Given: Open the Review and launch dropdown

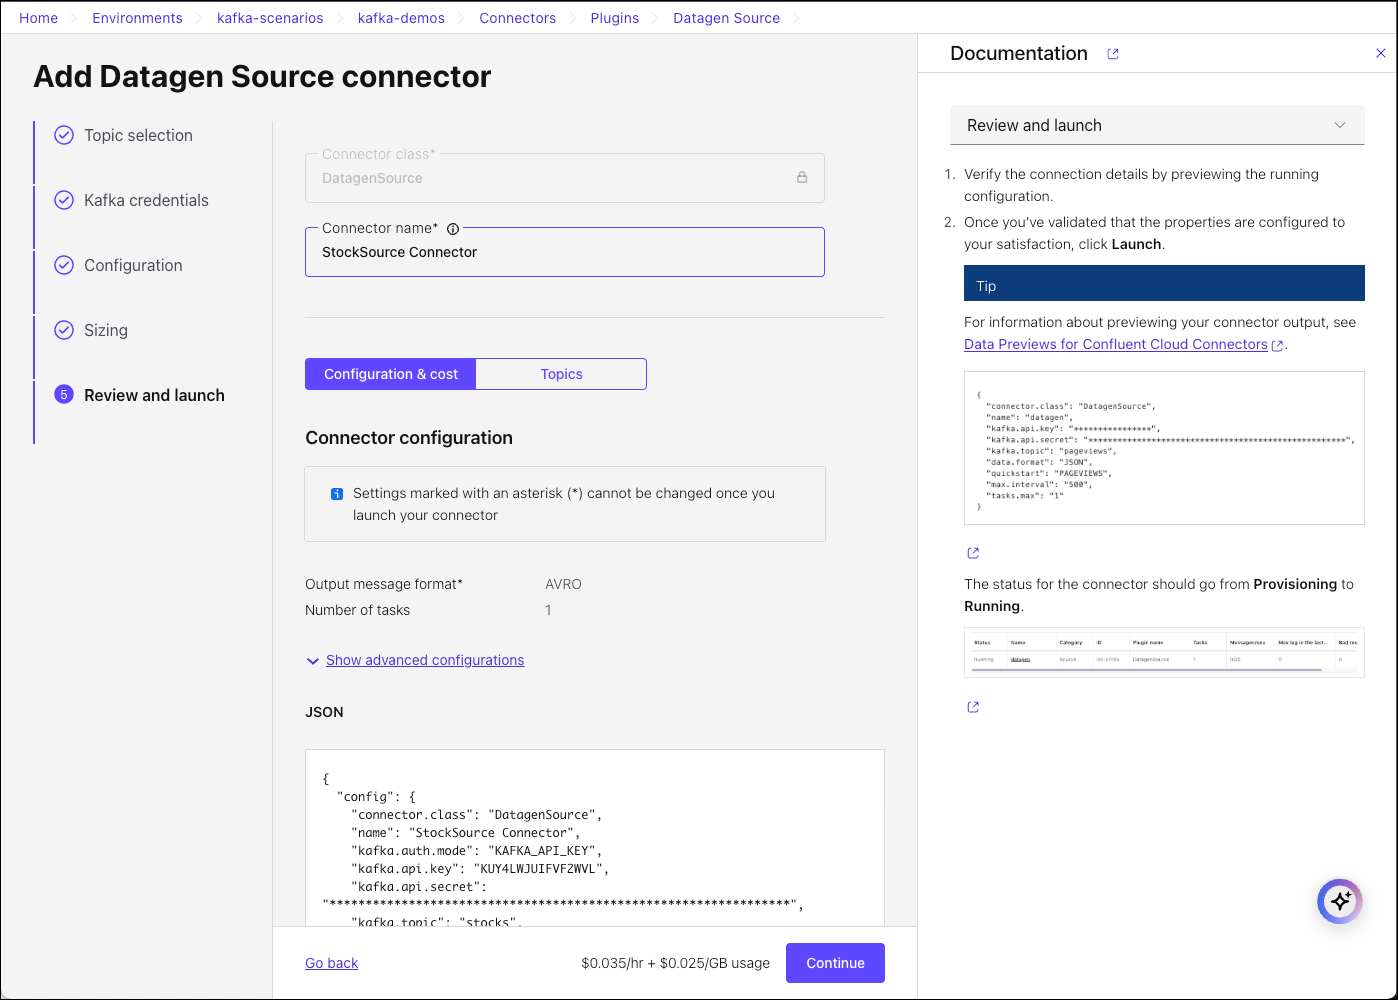Looking at the screenshot, I should coord(1156,125).
